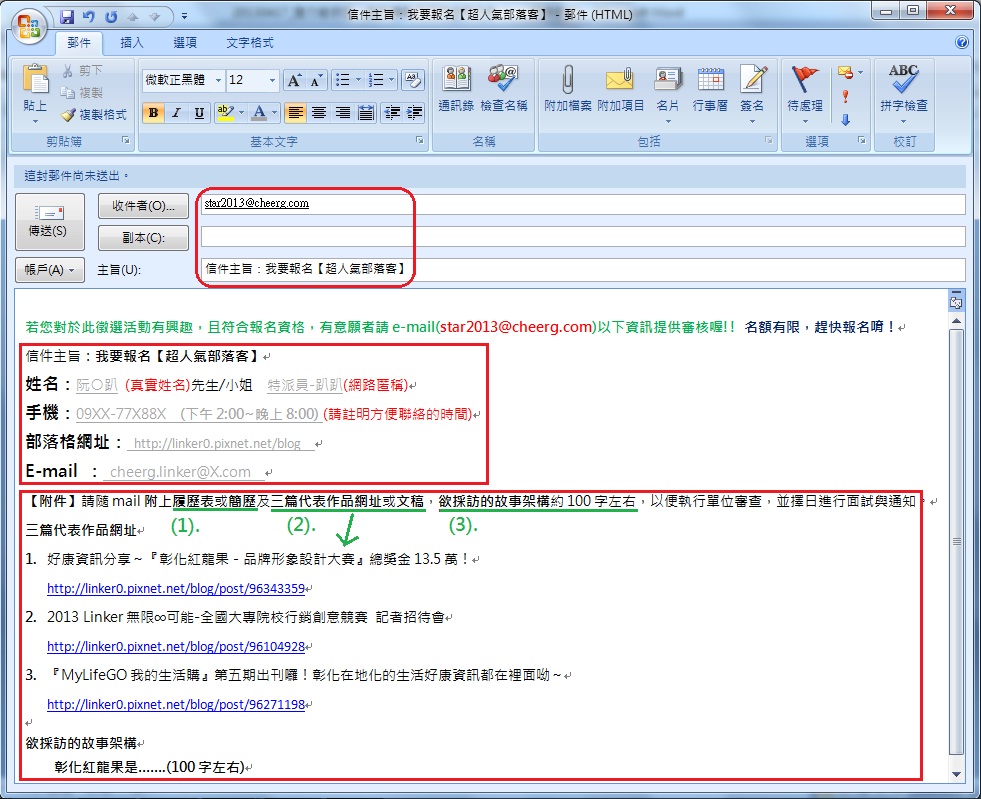
Task: Redo the action in the quick access toolbar
Action: [x=111, y=17]
